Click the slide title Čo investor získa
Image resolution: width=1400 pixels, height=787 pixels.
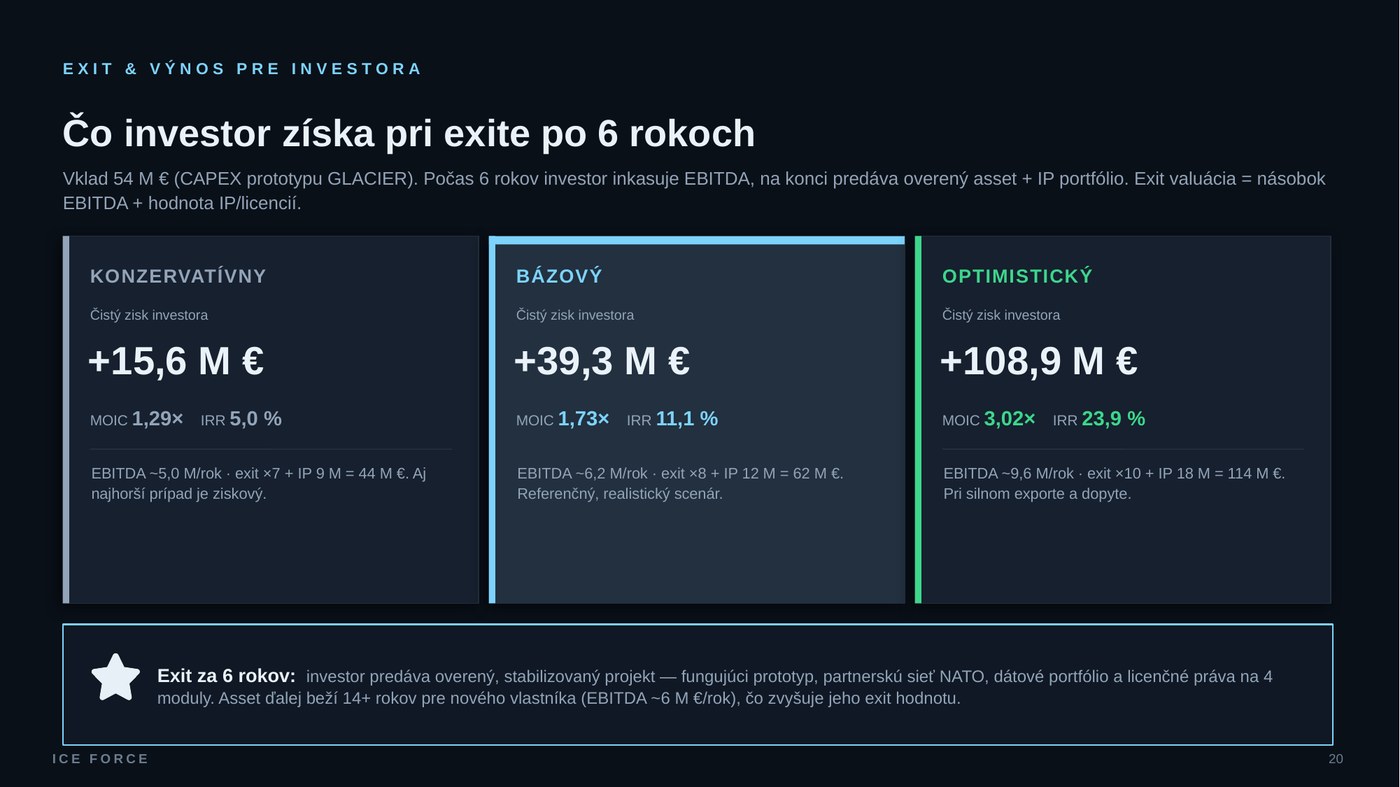click(x=409, y=133)
